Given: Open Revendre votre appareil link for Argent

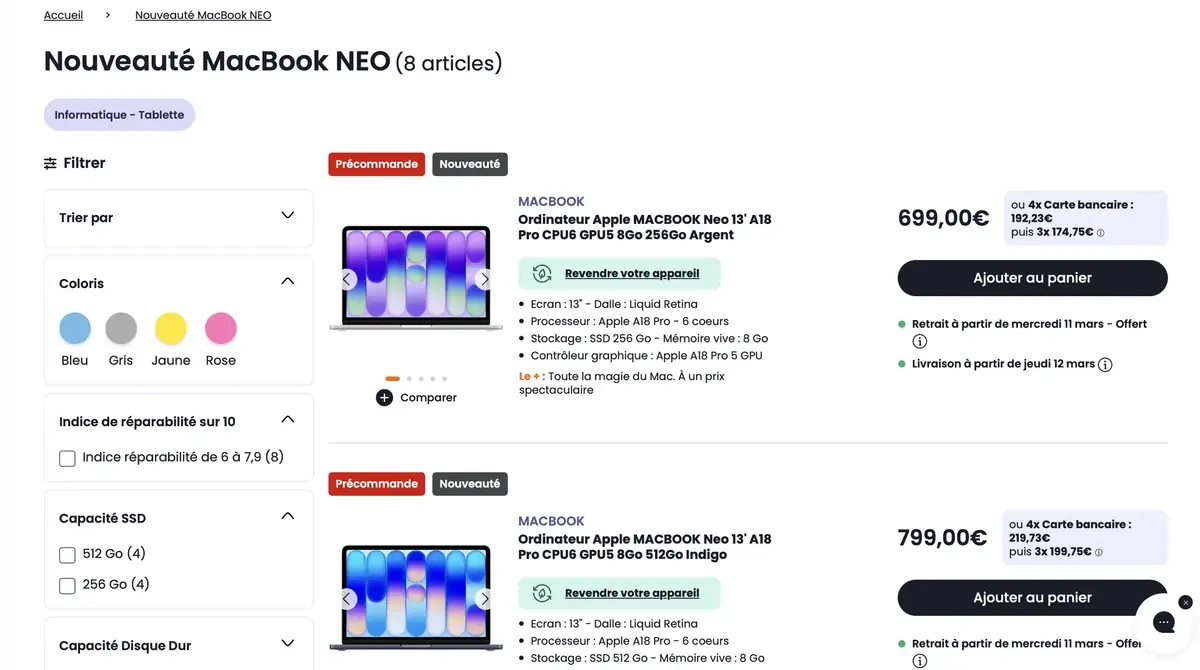Looking at the screenshot, I should coord(632,274).
